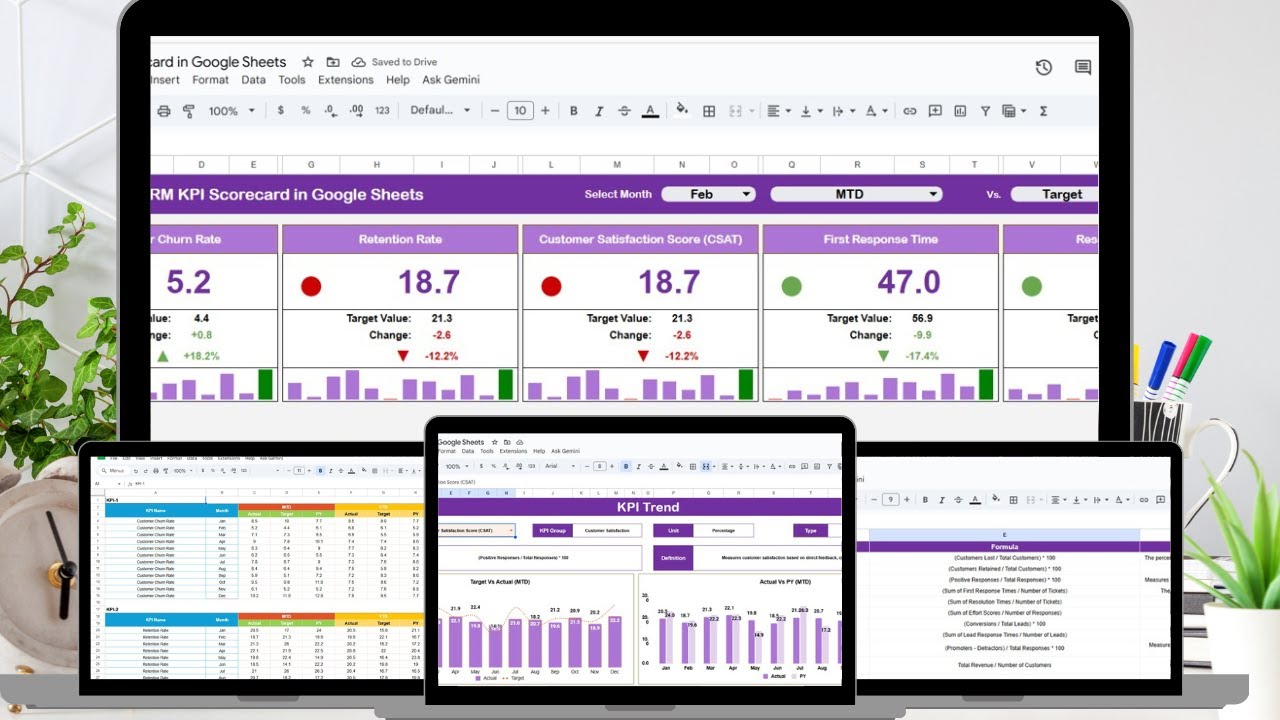Viewport: 1280px width, 720px height.
Task: Open the Help menu in main window
Action: pos(397,80)
